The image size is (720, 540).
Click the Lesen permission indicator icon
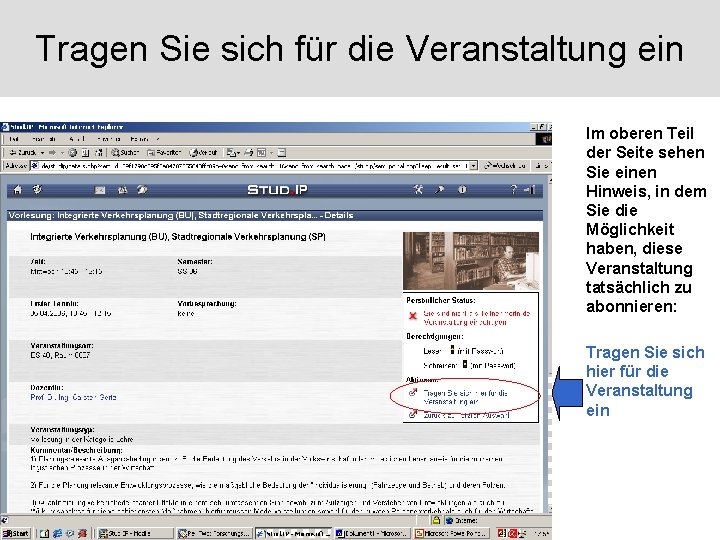point(452,350)
